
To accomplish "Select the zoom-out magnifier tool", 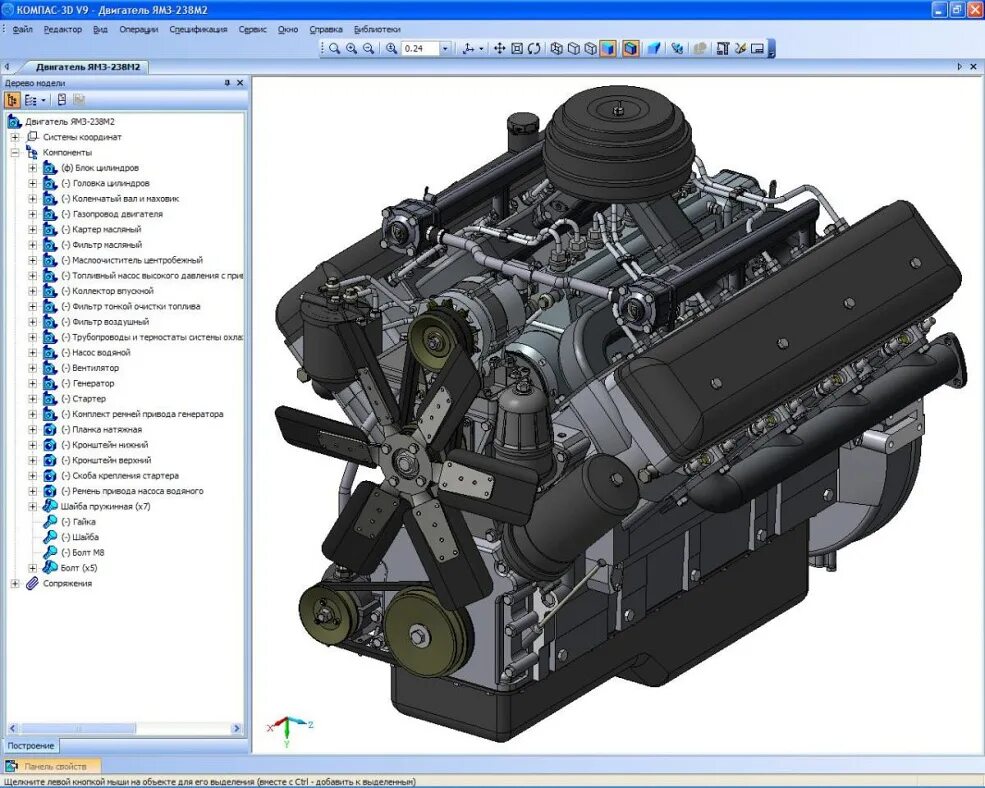I will (369, 48).
